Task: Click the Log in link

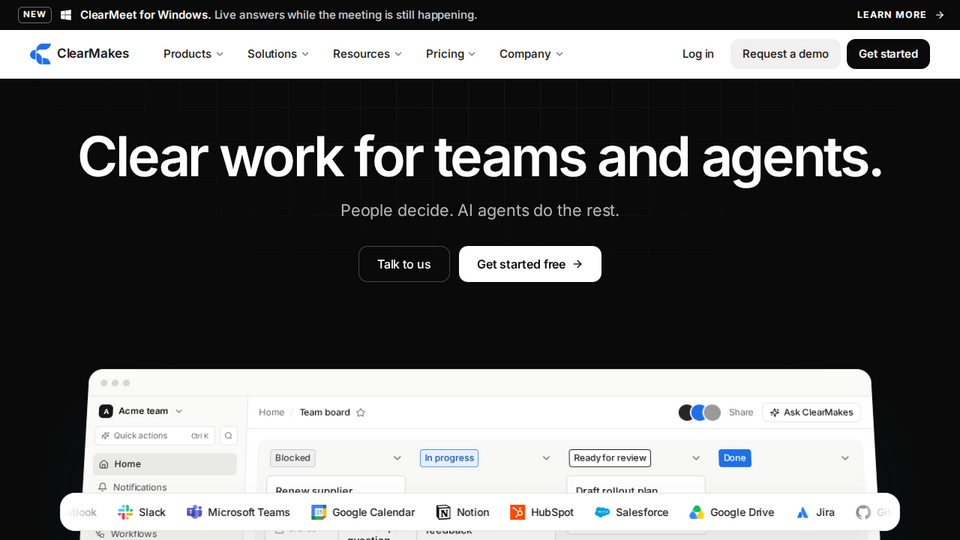Action: (698, 54)
